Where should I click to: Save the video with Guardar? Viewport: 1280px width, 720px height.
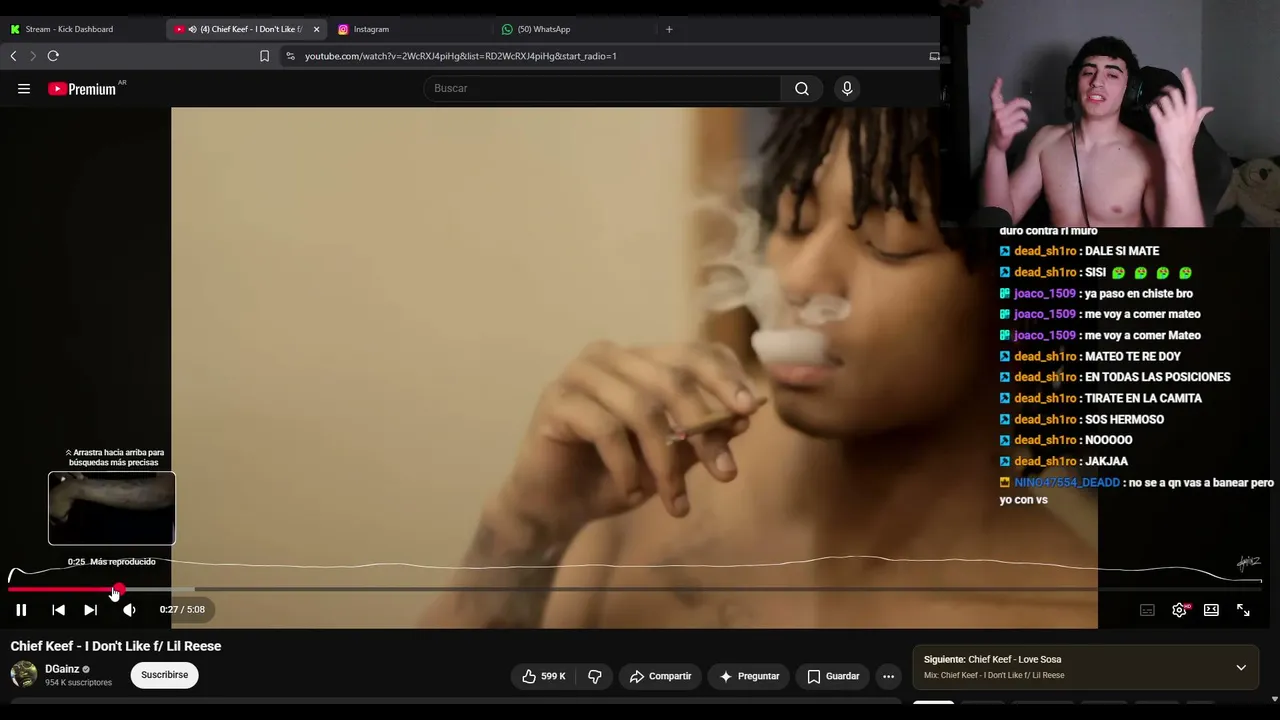(x=833, y=677)
